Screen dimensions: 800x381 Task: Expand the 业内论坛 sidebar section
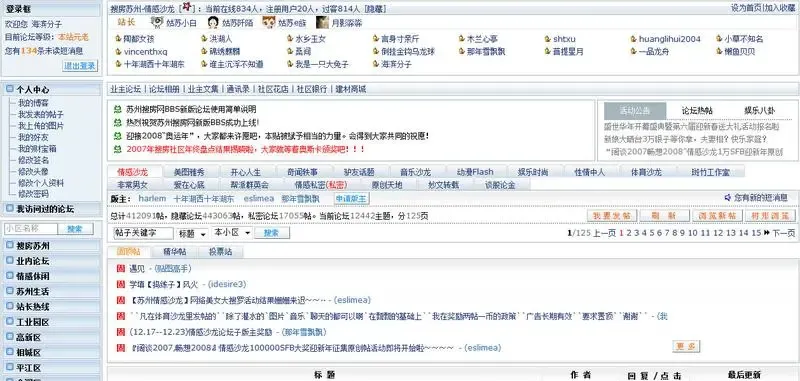click(x=10, y=261)
